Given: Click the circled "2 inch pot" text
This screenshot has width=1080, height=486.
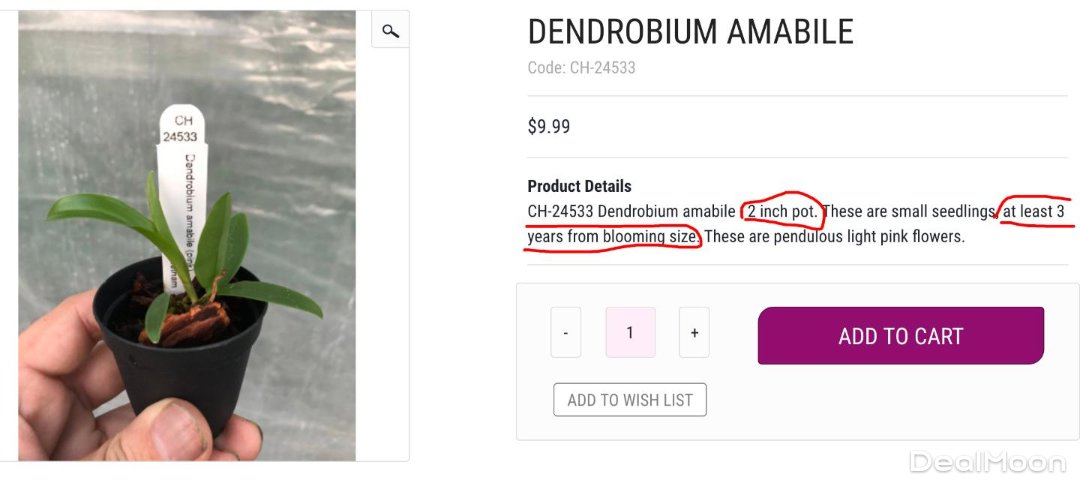Looking at the screenshot, I should coord(782,212).
